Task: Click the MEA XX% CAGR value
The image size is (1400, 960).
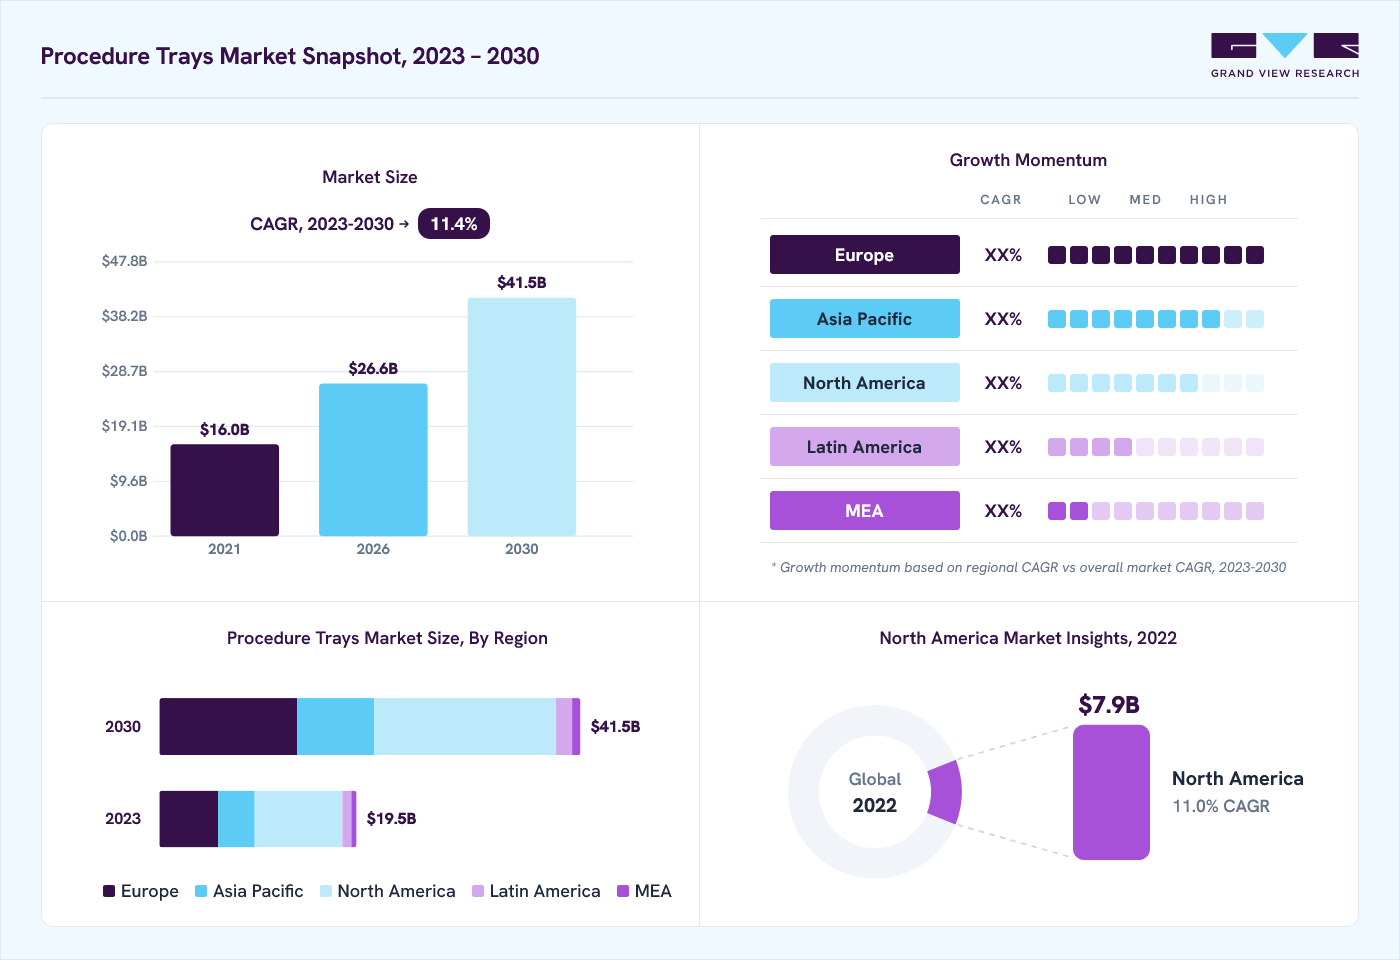Action: pyautogui.click(x=1003, y=511)
